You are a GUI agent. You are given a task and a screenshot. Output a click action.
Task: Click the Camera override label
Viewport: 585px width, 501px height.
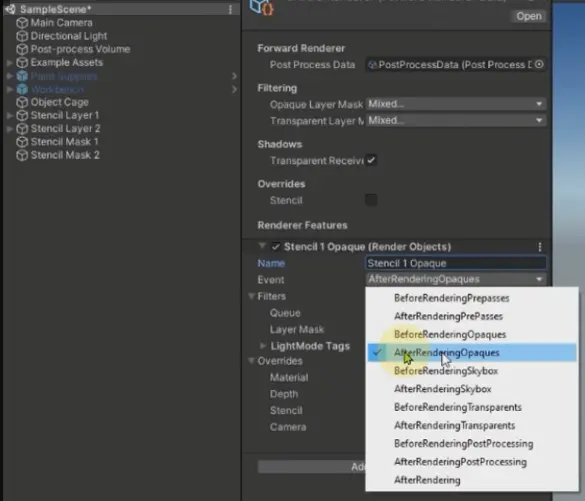(288, 427)
